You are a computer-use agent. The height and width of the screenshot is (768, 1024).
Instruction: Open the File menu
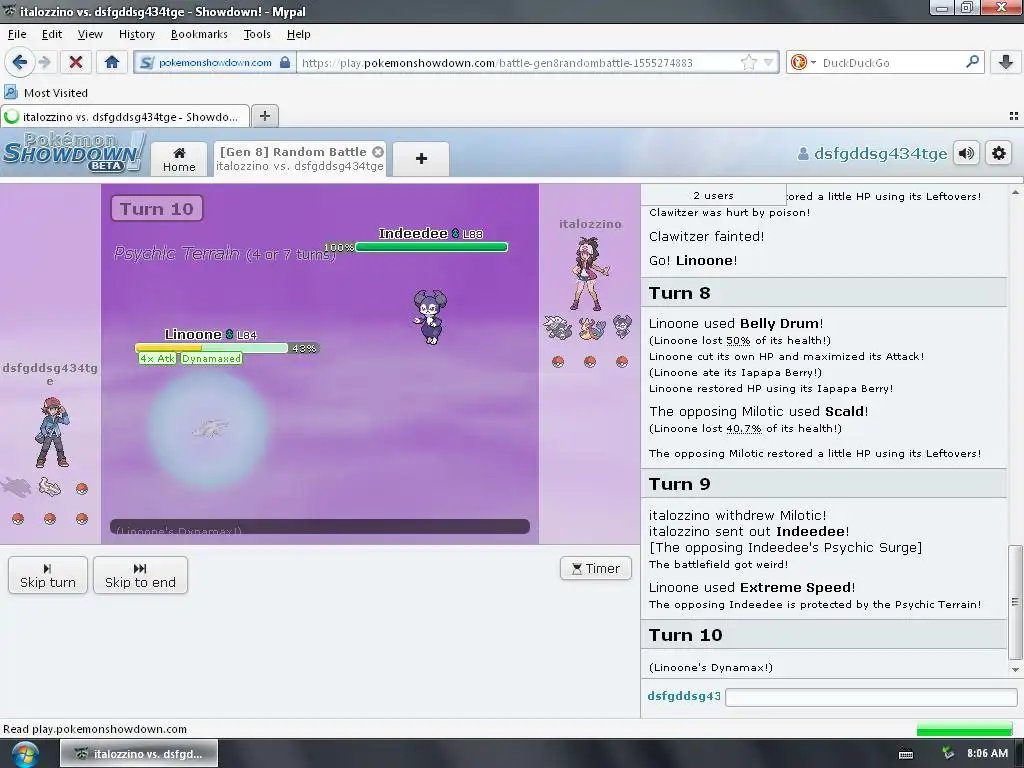(x=17, y=34)
